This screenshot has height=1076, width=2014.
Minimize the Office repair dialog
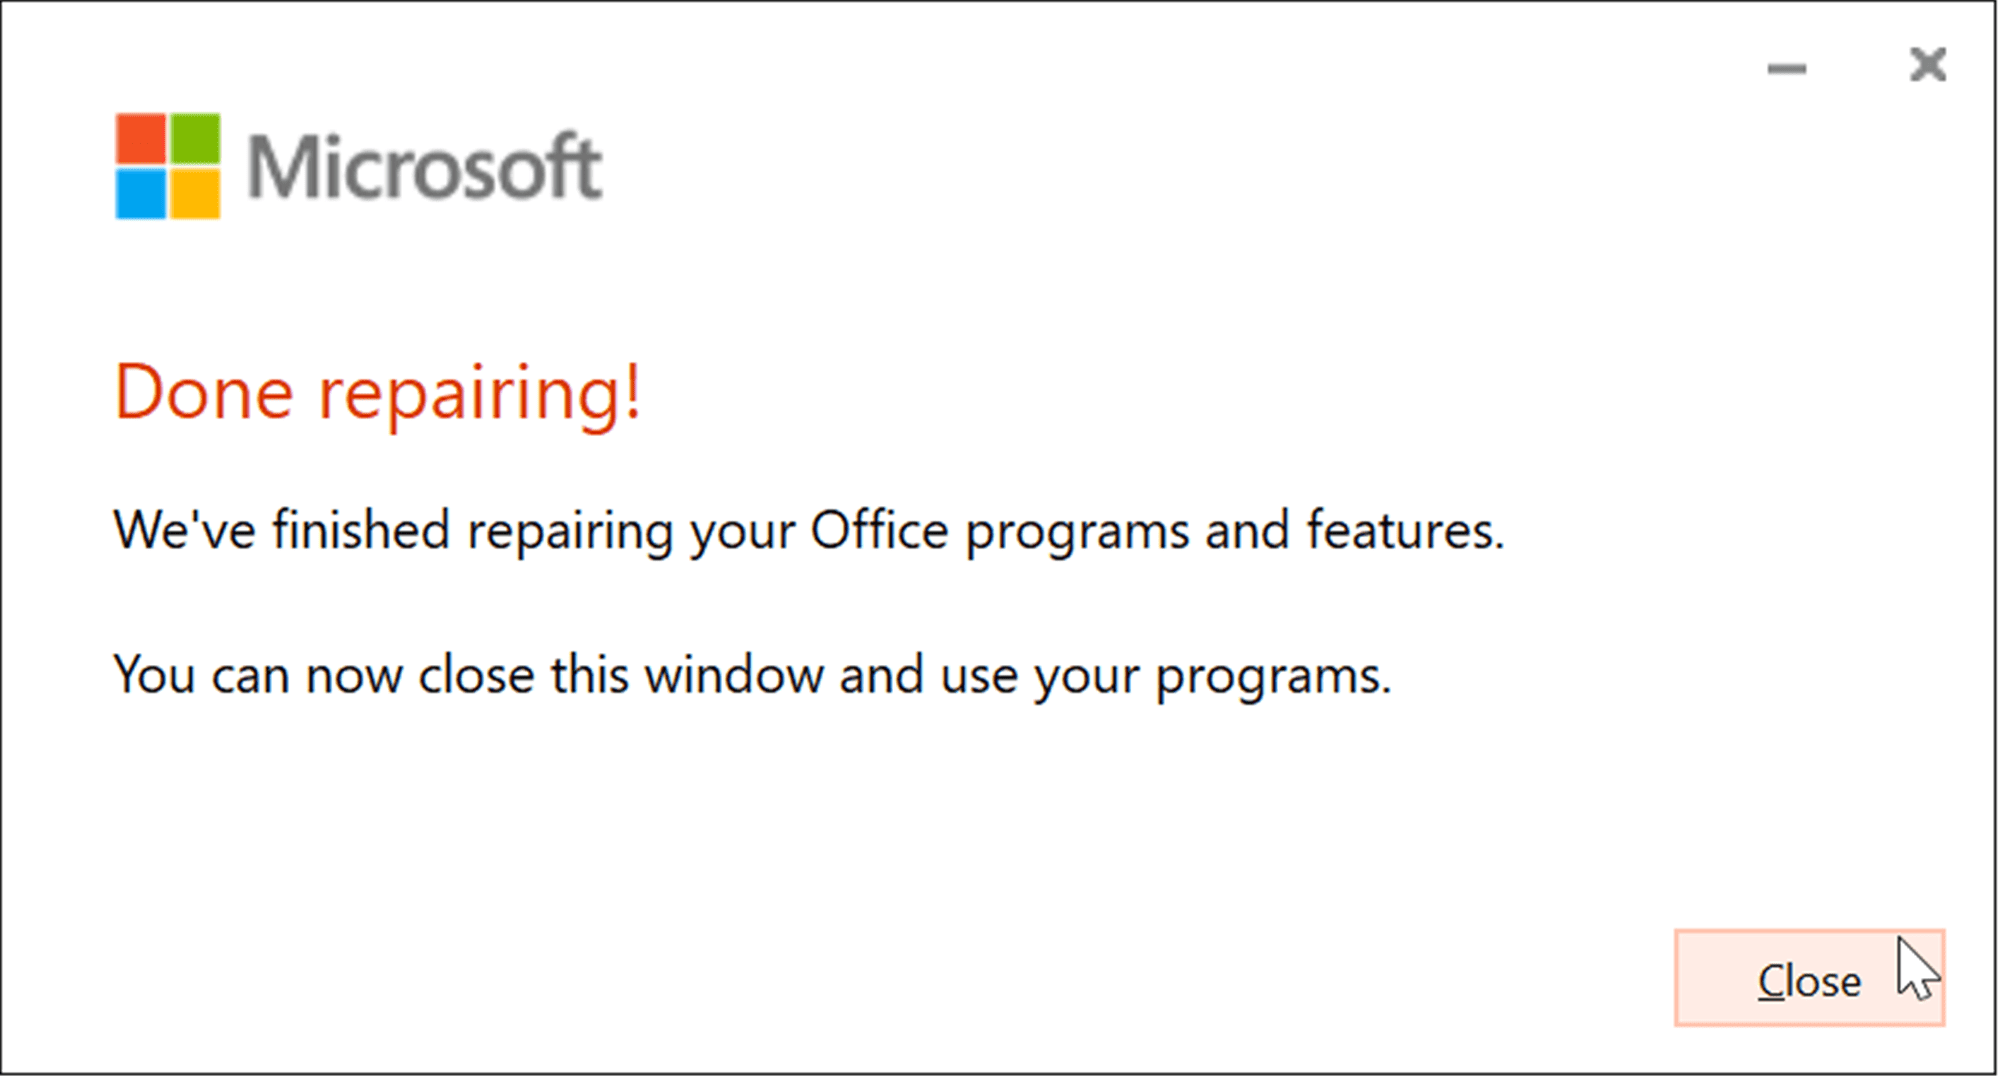[x=1786, y=68]
